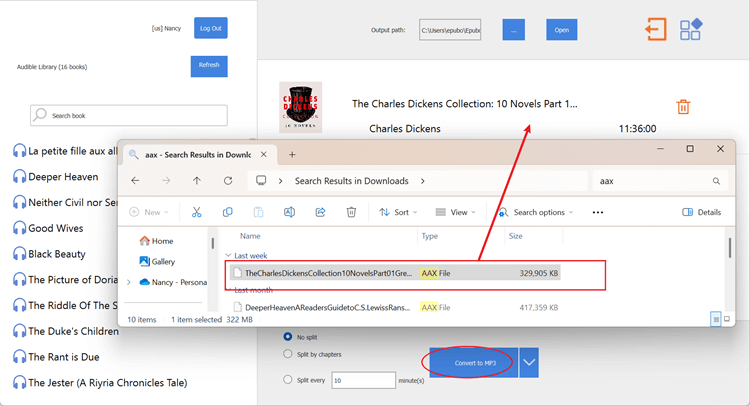Collapse the Last week group

[x=228, y=255]
